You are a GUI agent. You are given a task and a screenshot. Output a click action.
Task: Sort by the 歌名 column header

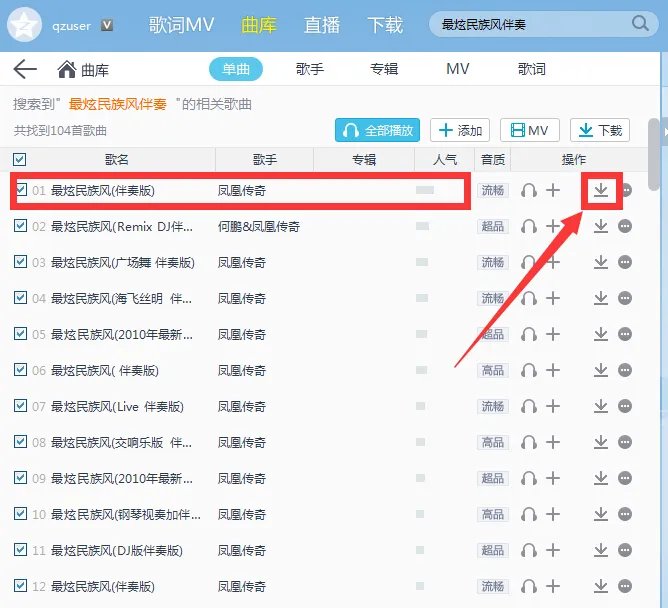pyautogui.click(x=116, y=160)
